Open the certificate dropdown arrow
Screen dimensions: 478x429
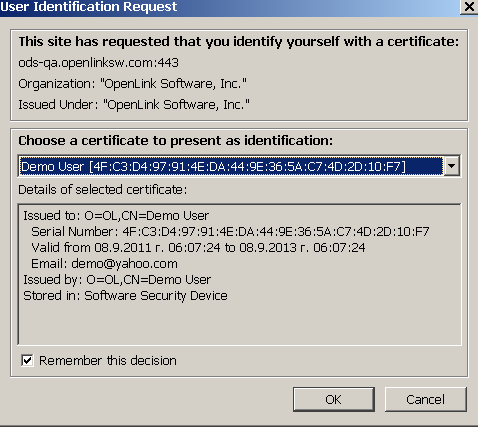452,166
